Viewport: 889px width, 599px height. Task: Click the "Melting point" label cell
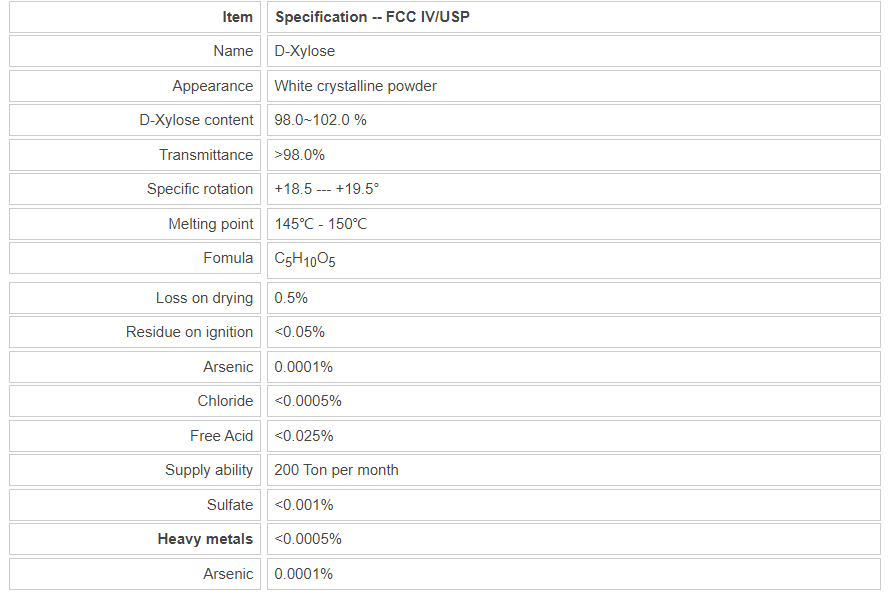point(210,224)
